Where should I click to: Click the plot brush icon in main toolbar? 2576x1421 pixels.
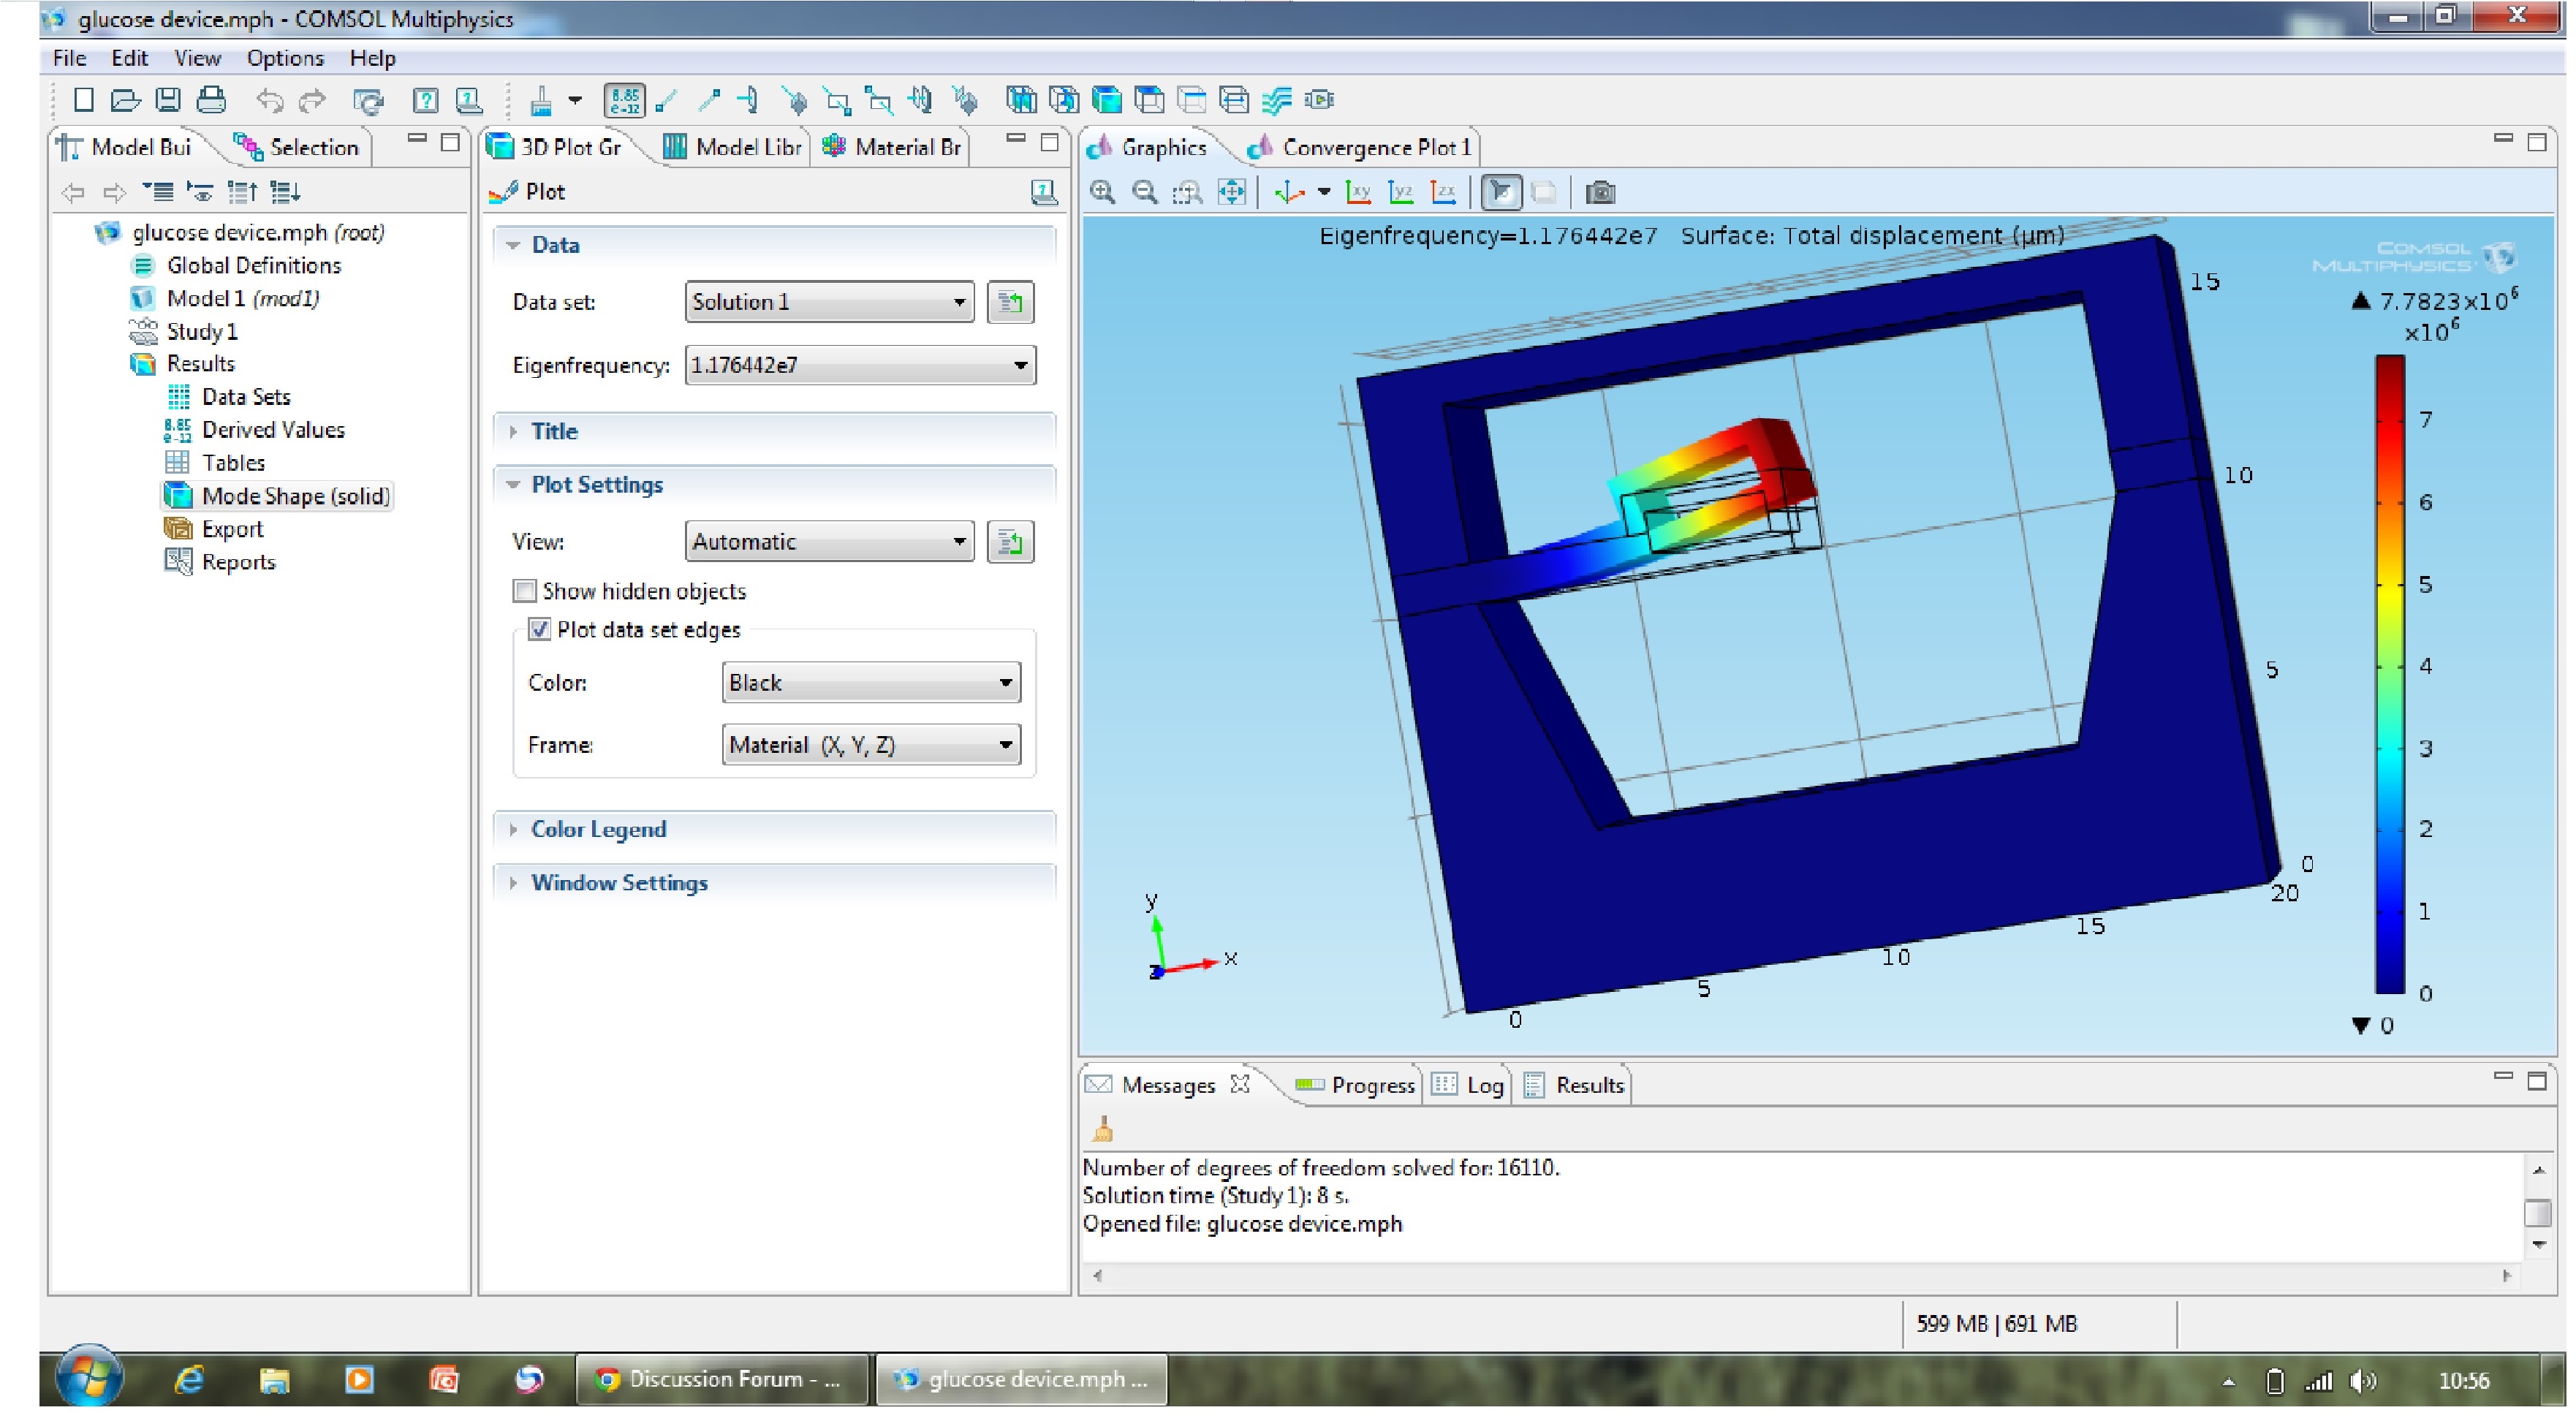click(541, 100)
